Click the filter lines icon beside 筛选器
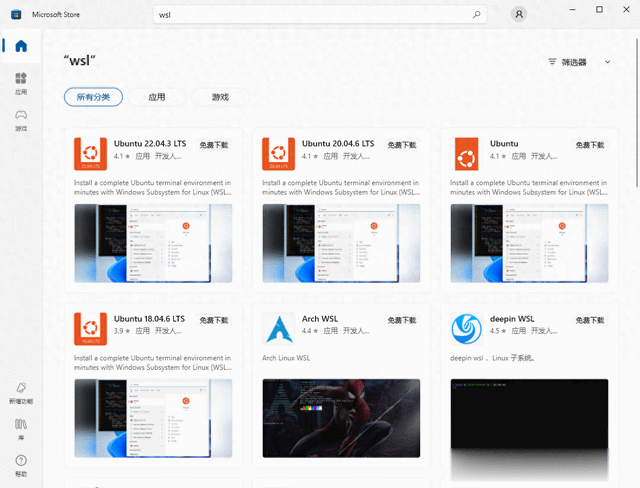The width and height of the screenshot is (640, 488). (552, 62)
